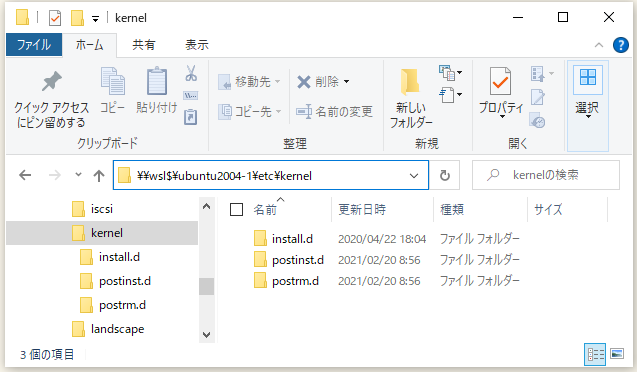
Task: Switch to the Share (共有) tab
Action: pos(144,45)
